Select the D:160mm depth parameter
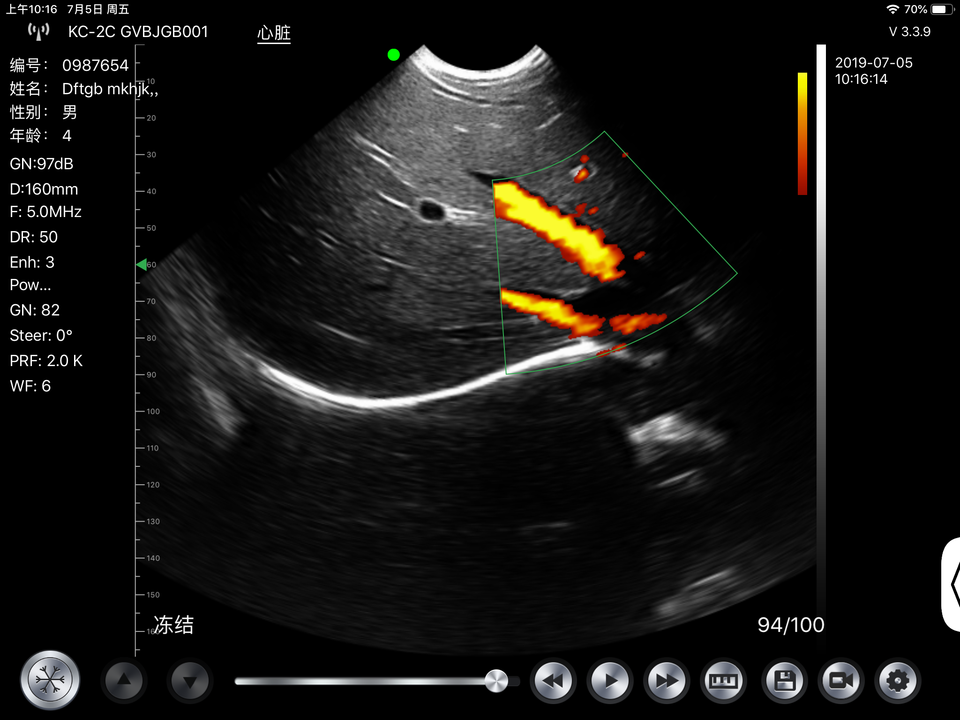This screenshot has height=720, width=960. [44, 189]
